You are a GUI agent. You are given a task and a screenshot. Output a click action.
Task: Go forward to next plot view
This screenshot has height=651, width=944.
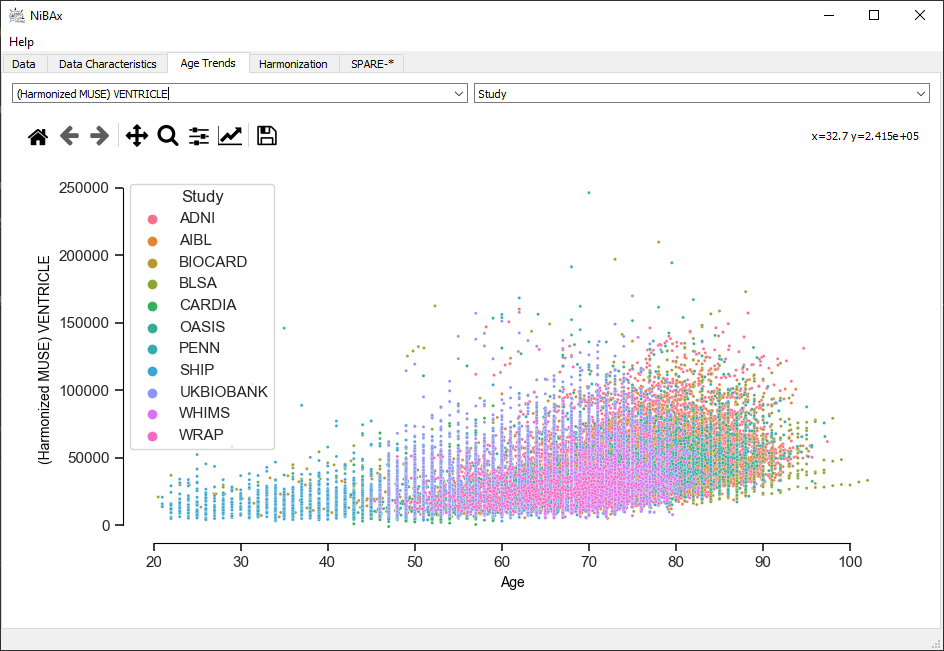(99, 136)
